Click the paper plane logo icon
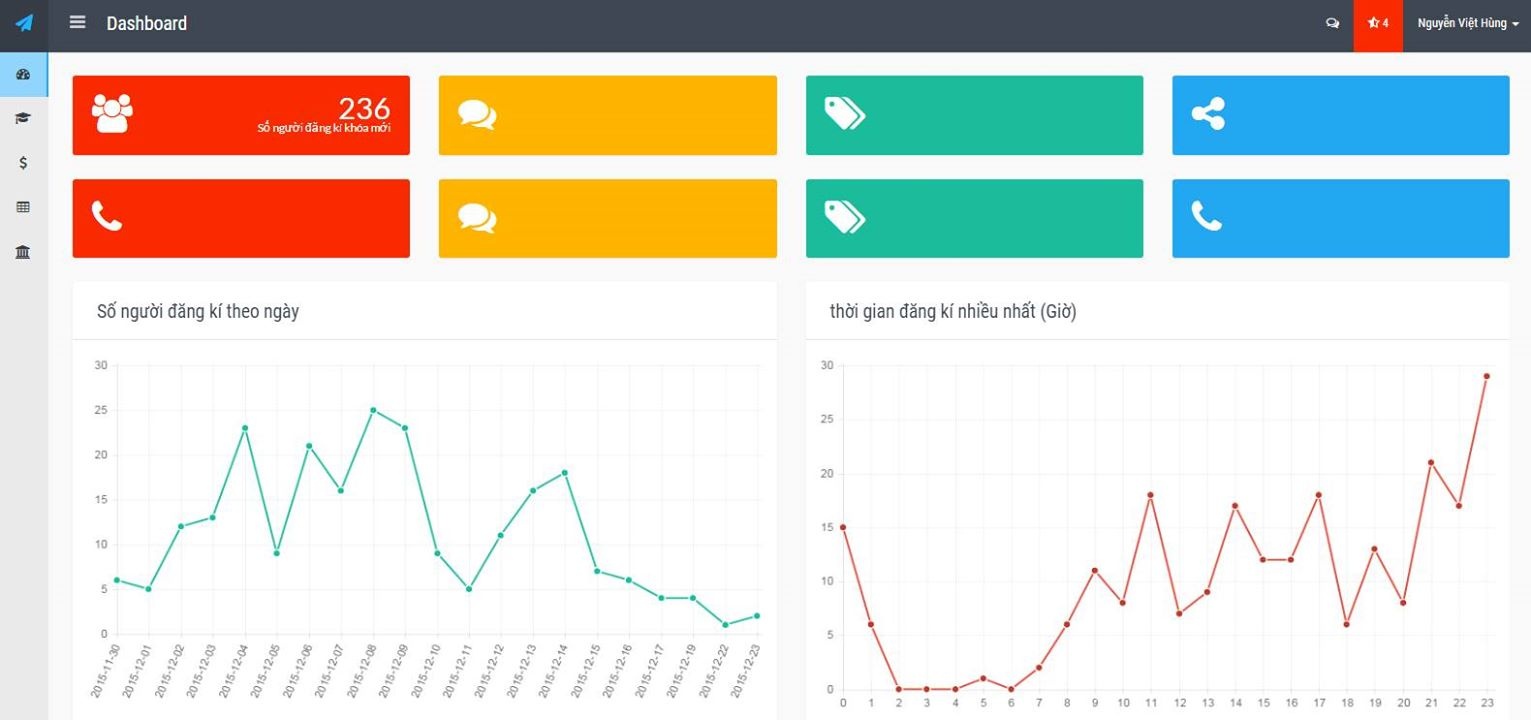The image size is (1531, 720). coord(24,23)
